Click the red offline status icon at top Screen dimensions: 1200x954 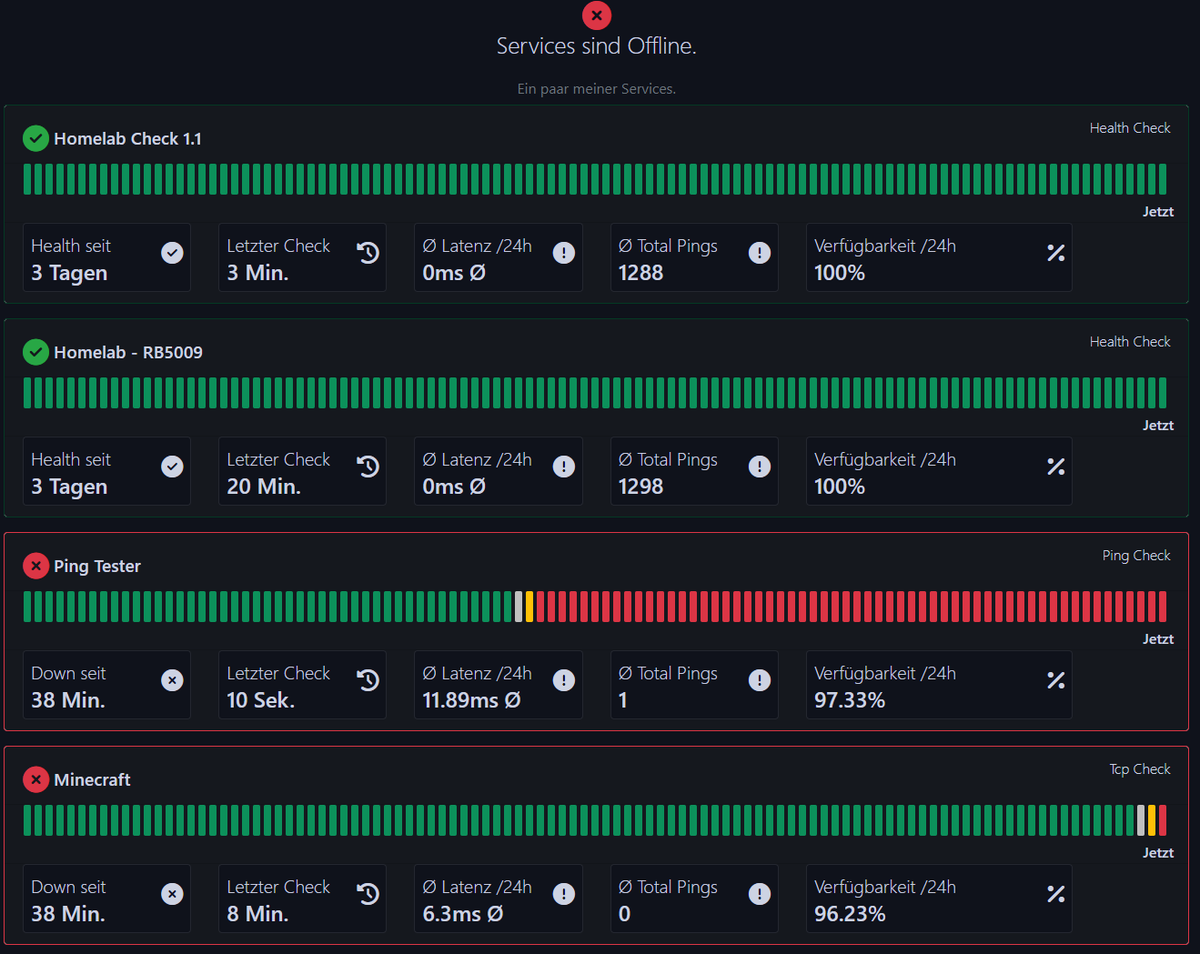[596, 15]
